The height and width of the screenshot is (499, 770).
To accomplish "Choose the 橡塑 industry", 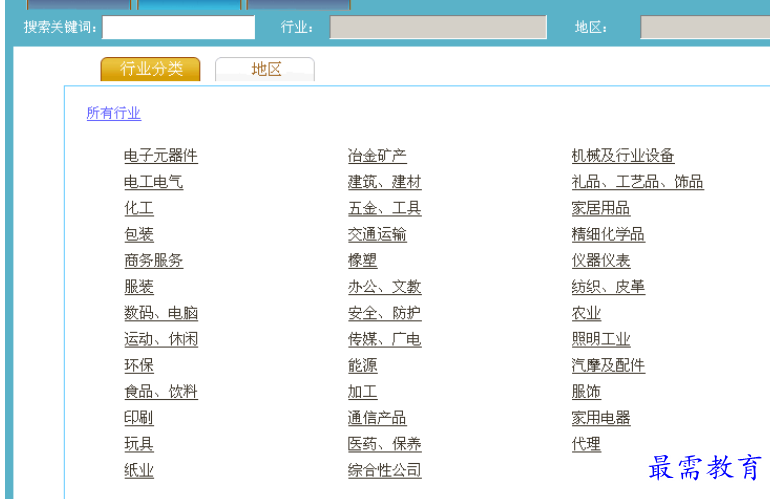I will (x=362, y=260).
